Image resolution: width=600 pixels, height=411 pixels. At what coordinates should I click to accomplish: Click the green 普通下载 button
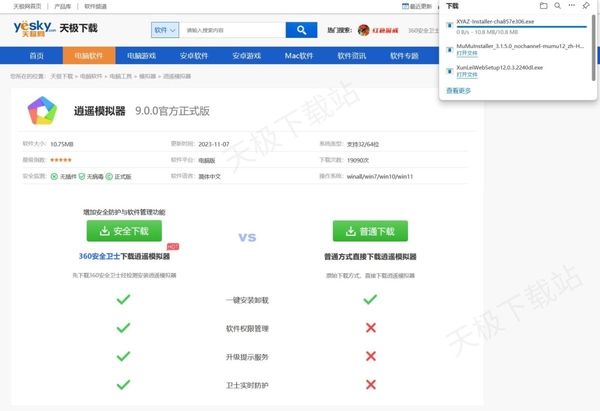pos(370,231)
